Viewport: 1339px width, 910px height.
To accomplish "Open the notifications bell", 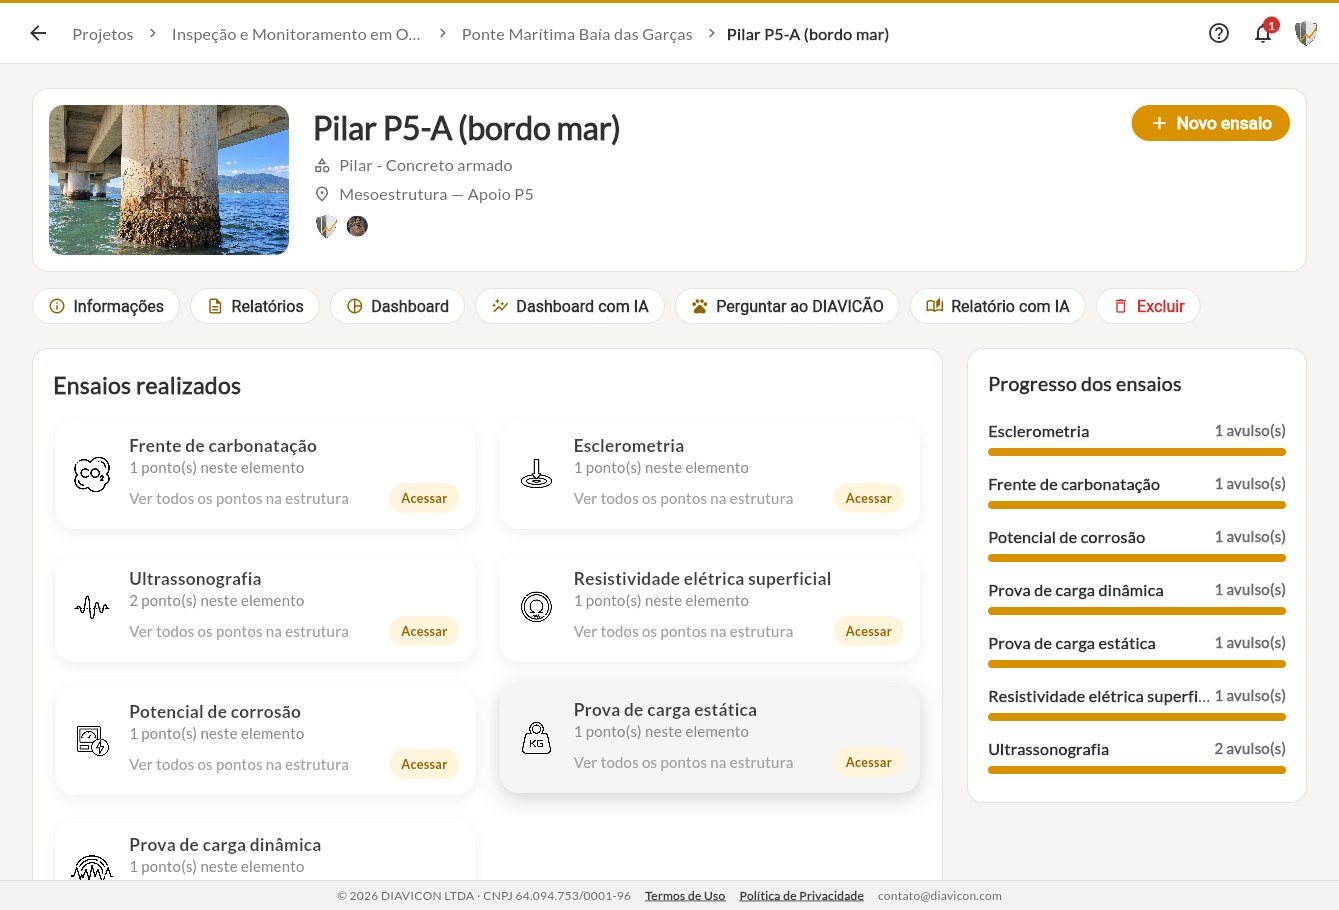I will (x=1263, y=33).
